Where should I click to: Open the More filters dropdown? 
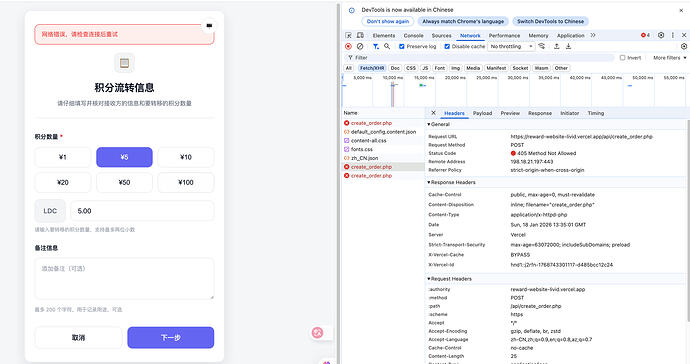pos(669,58)
